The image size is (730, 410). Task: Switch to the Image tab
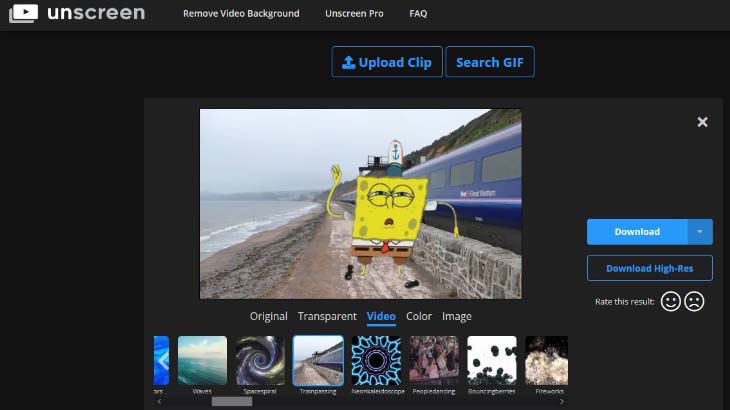pyautogui.click(x=457, y=316)
